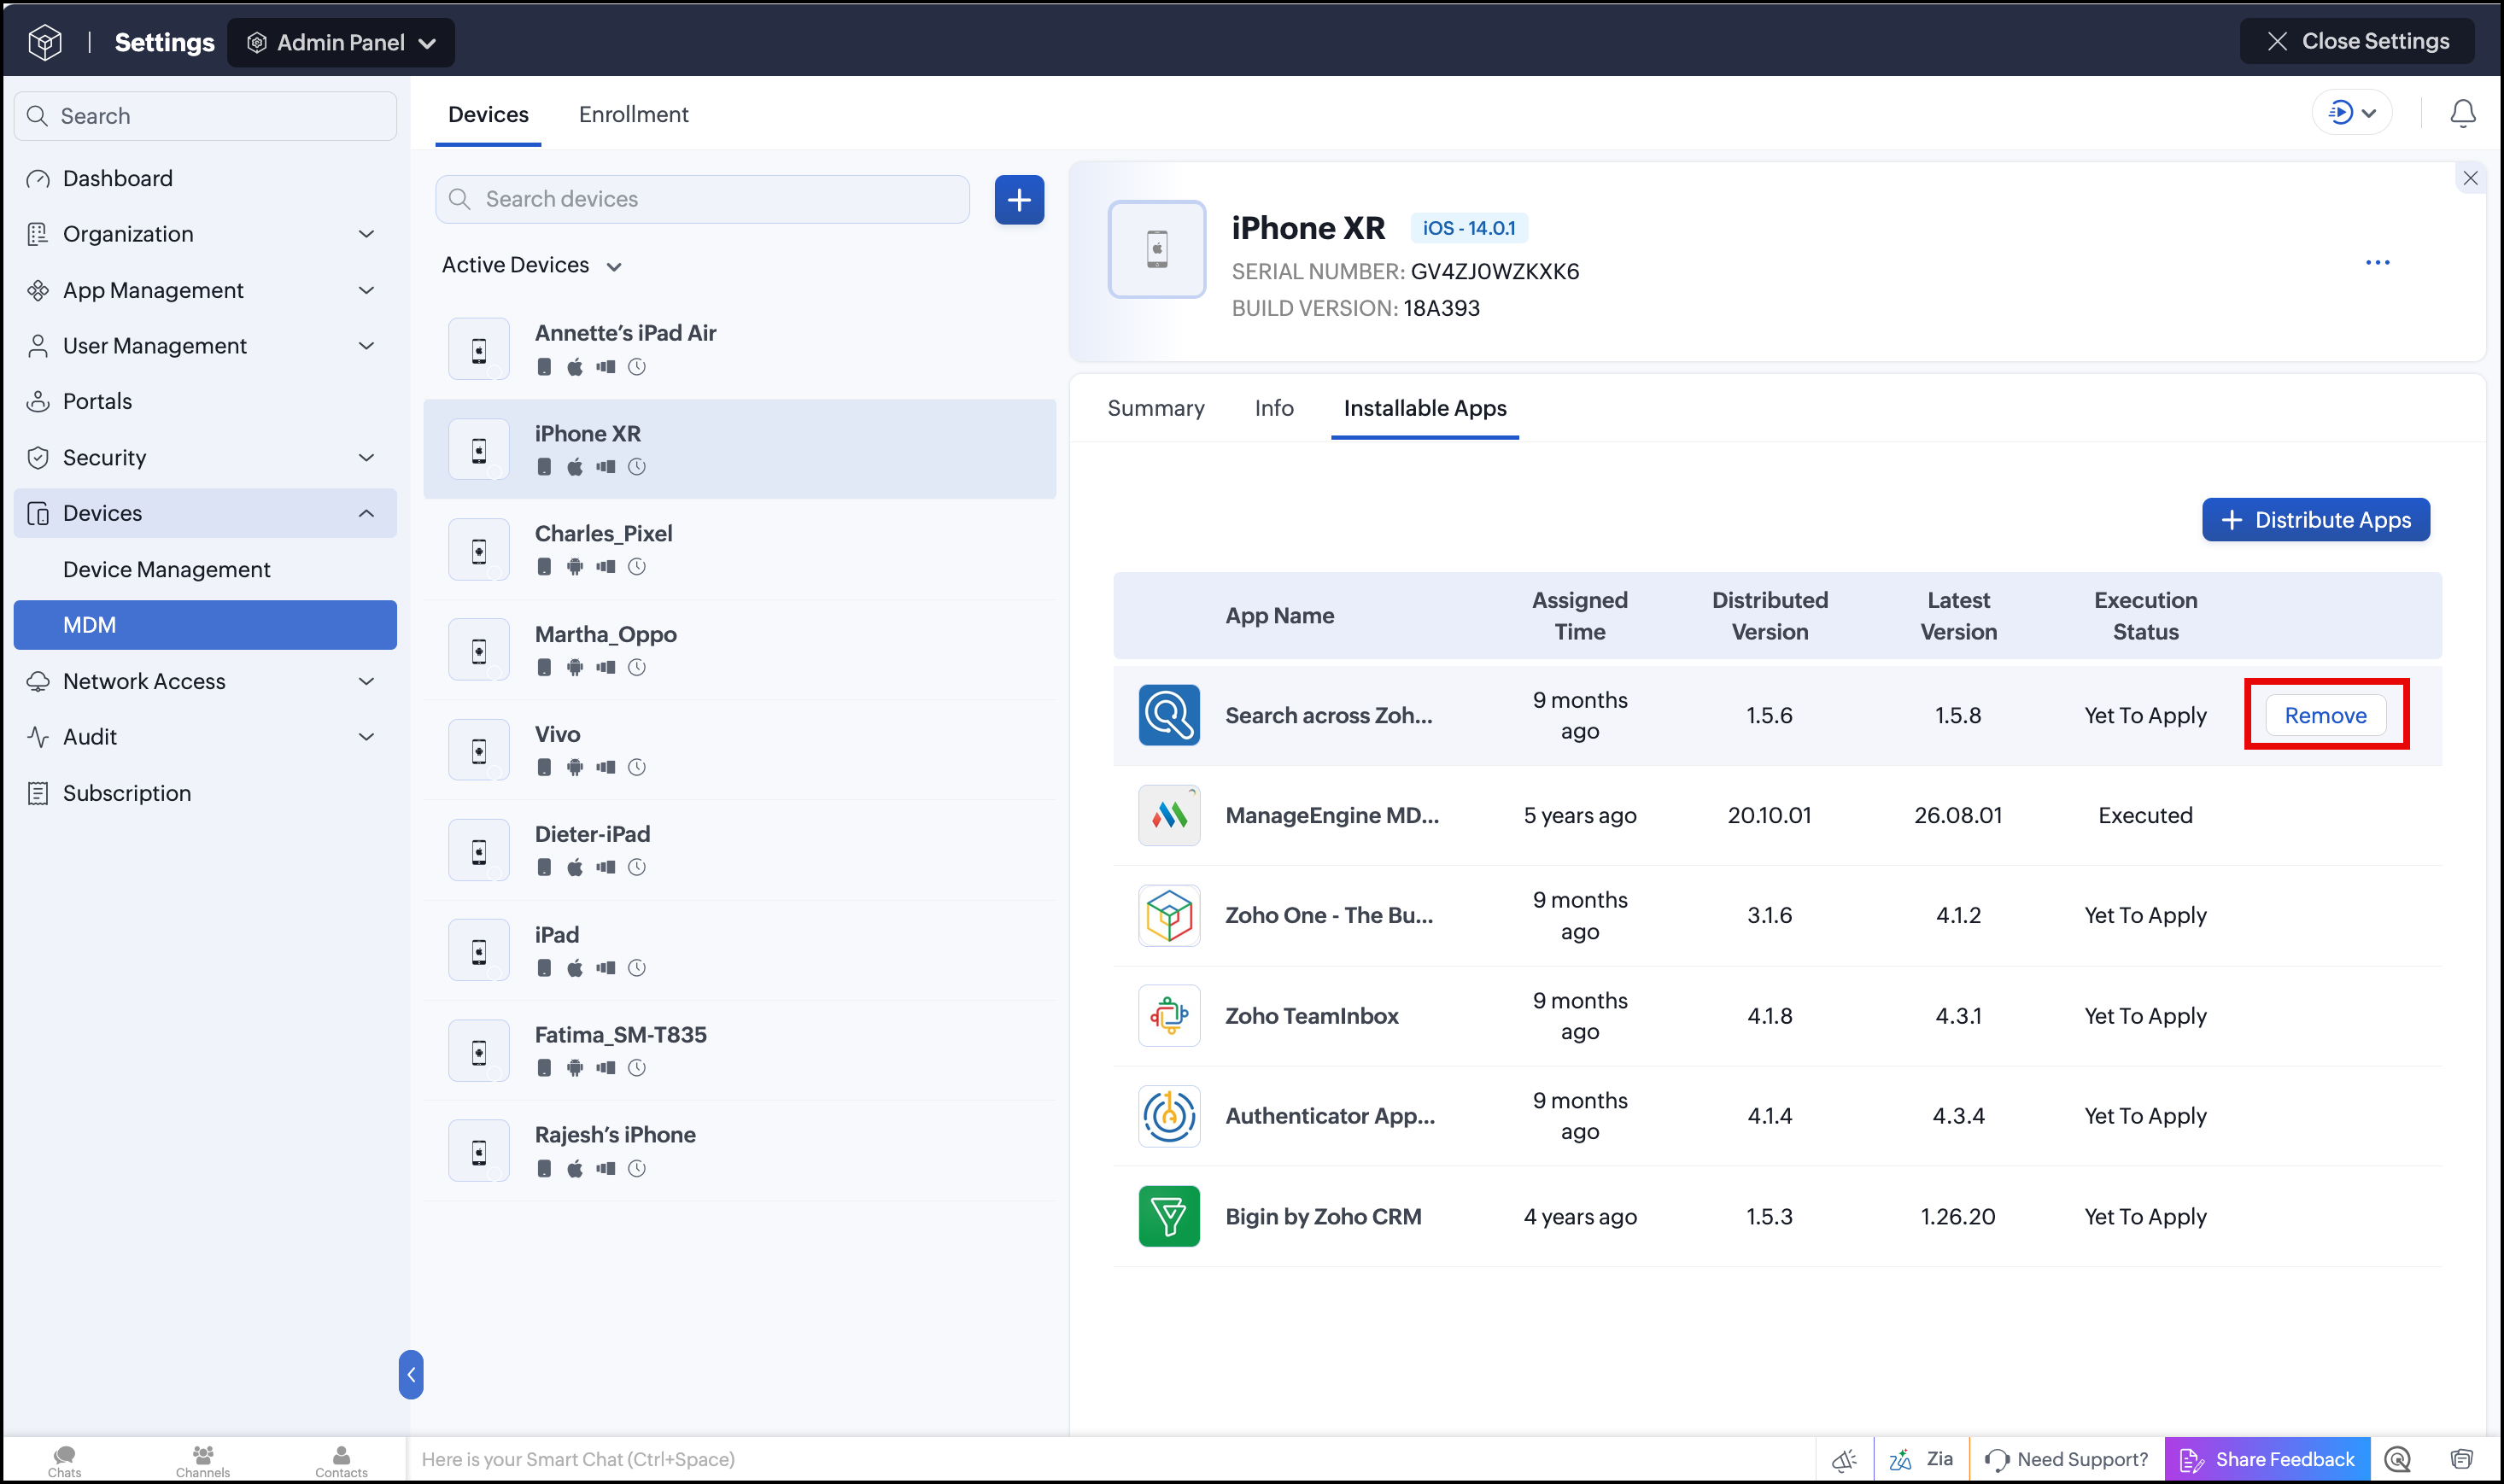2504x1484 pixels.
Task: Click the Distribute Apps button
Action: 2316,520
